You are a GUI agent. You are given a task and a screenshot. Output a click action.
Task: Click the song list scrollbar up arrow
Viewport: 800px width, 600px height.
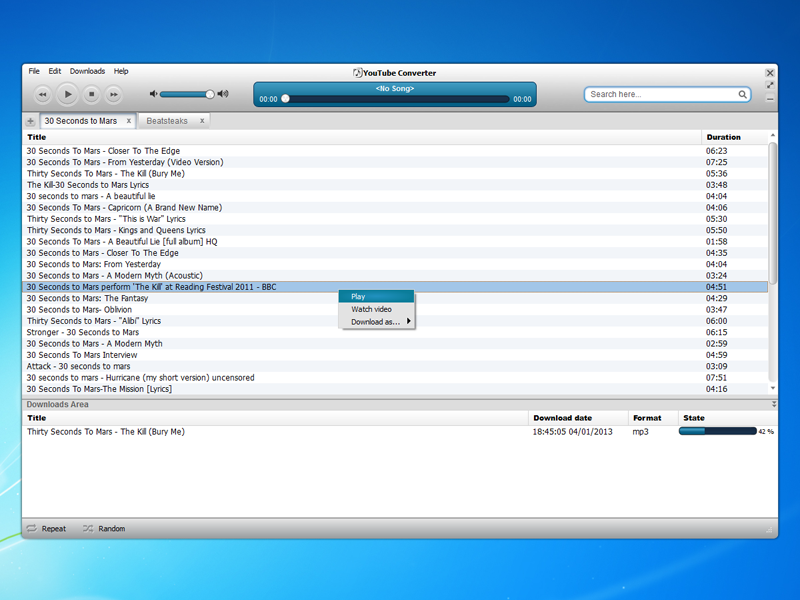tap(773, 136)
